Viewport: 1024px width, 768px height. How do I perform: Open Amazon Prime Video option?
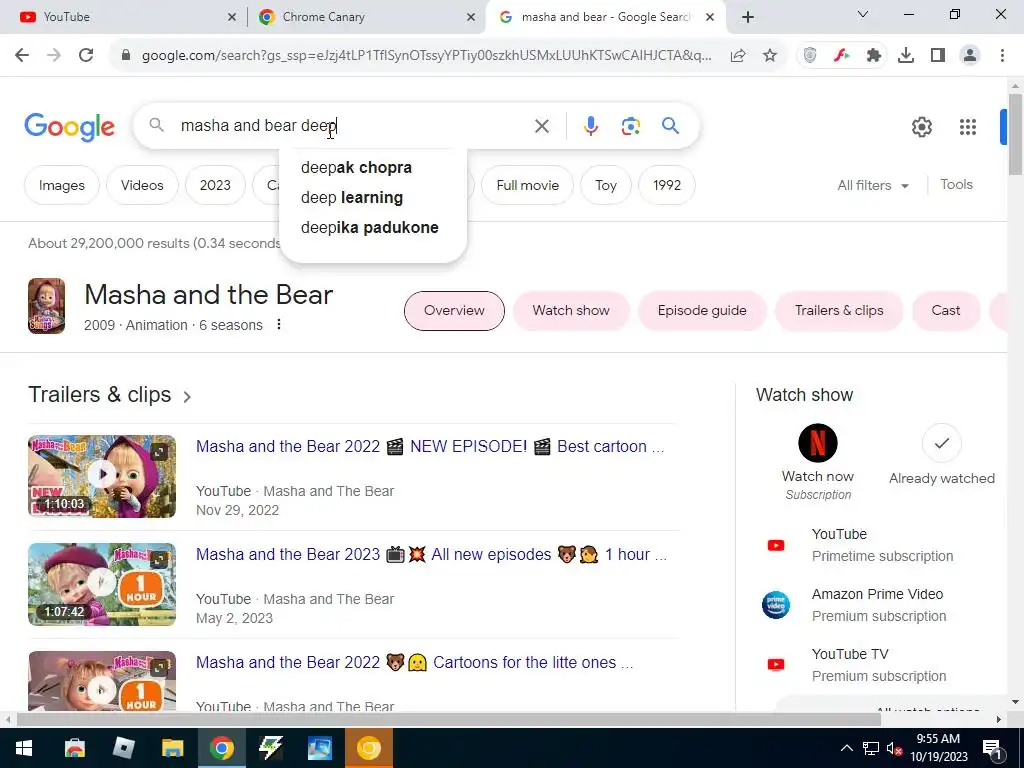click(x=878, y=605)
